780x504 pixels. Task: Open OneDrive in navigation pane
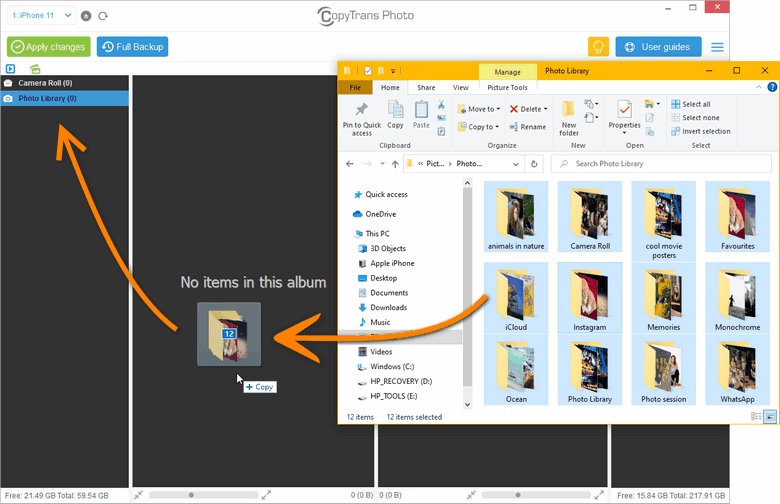pyautogui.click(x=375, y=214)
